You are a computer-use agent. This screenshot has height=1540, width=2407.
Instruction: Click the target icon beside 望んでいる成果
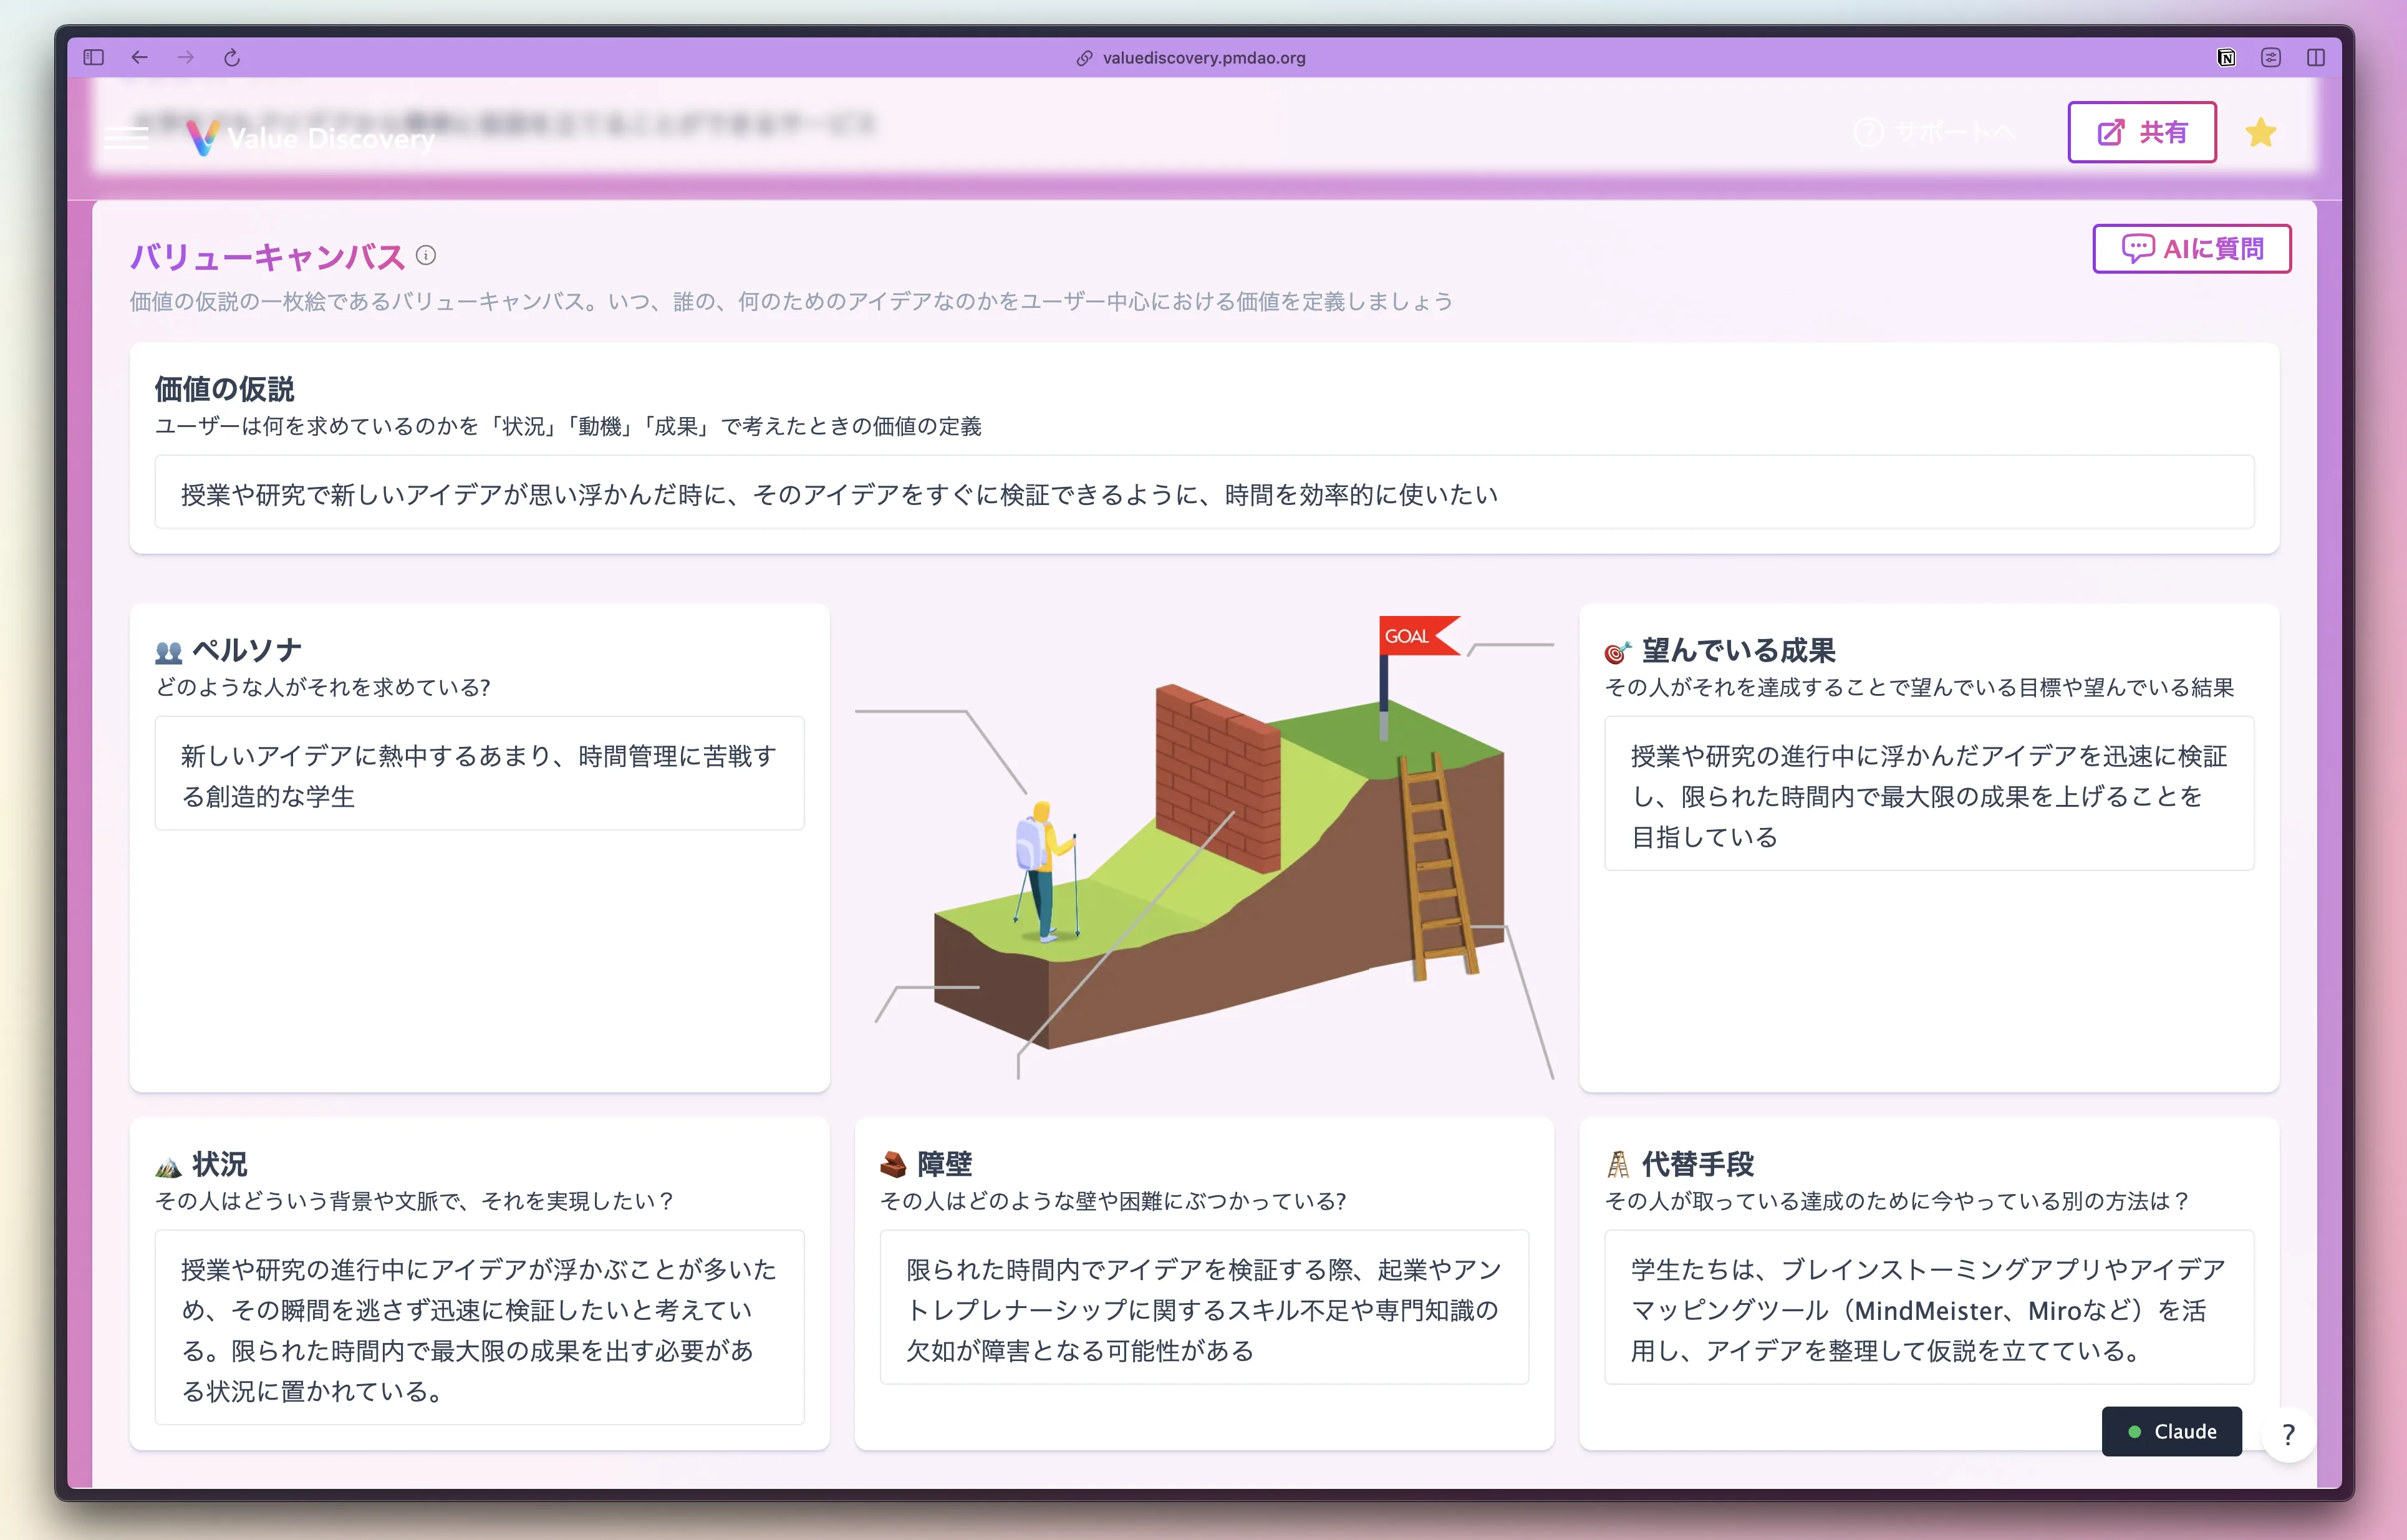point(1618,652)
